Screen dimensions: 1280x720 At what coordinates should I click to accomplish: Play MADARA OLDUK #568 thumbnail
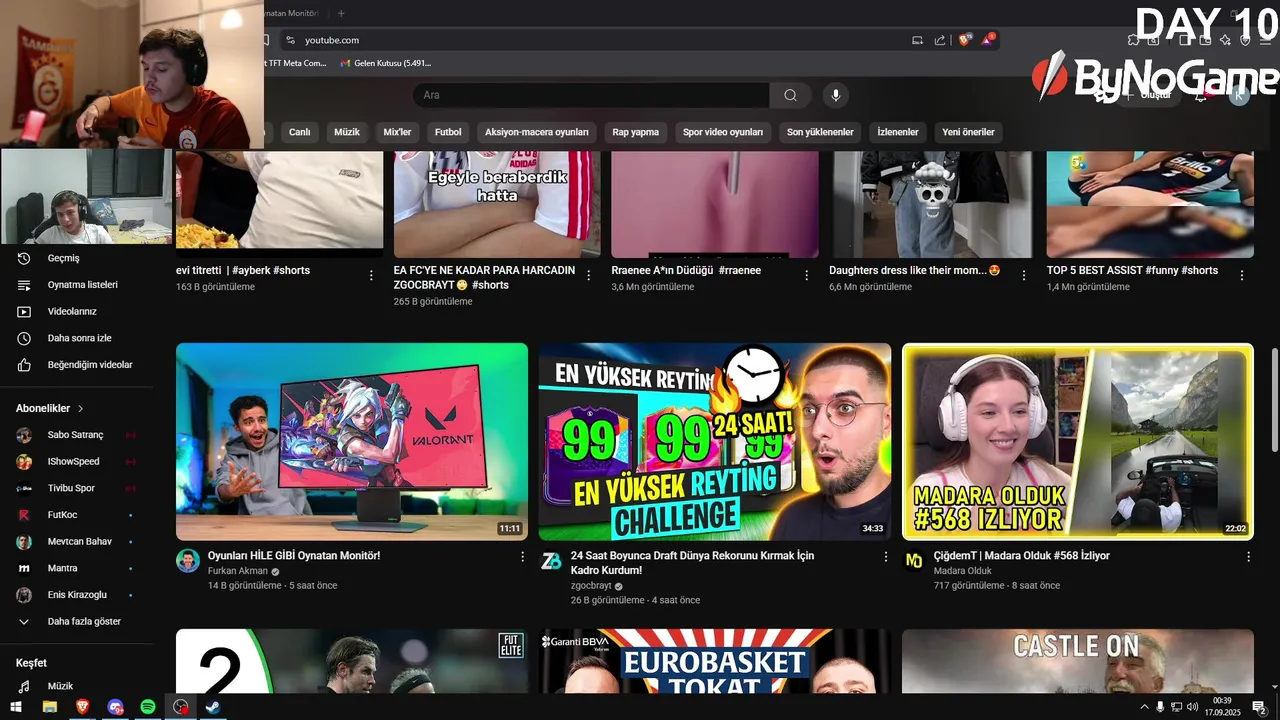click(1078, 442)
